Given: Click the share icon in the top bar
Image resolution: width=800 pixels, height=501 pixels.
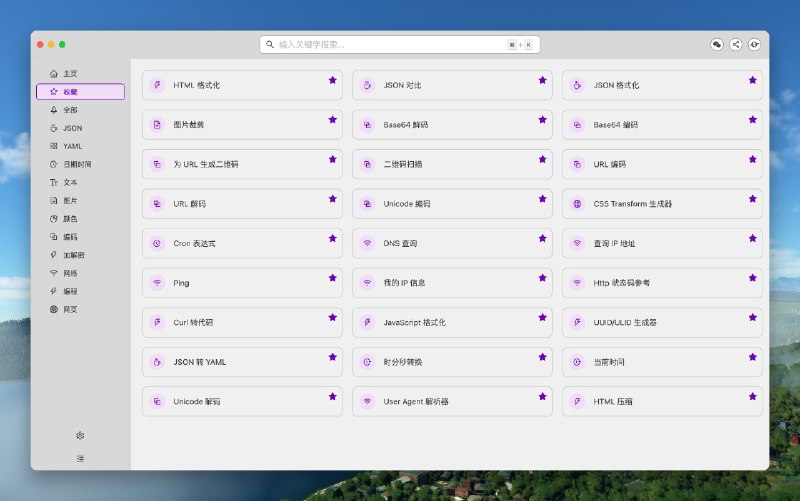Looking at the screenshot, I should (736, 45).
